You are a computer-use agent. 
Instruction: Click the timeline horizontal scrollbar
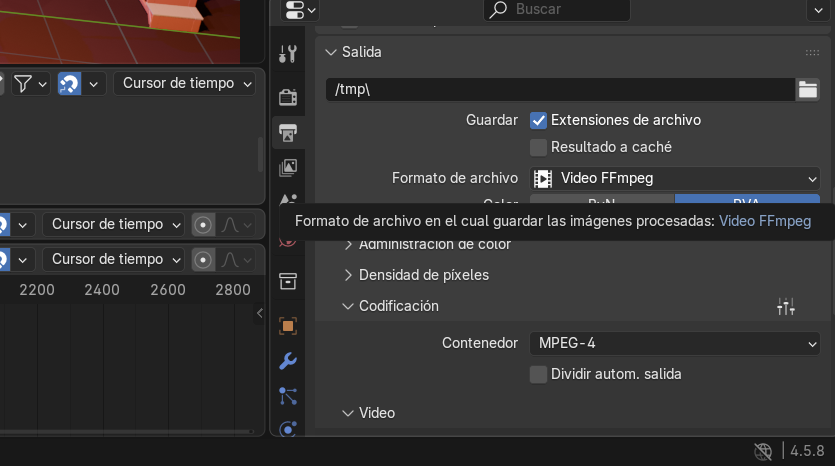(126, 431)
